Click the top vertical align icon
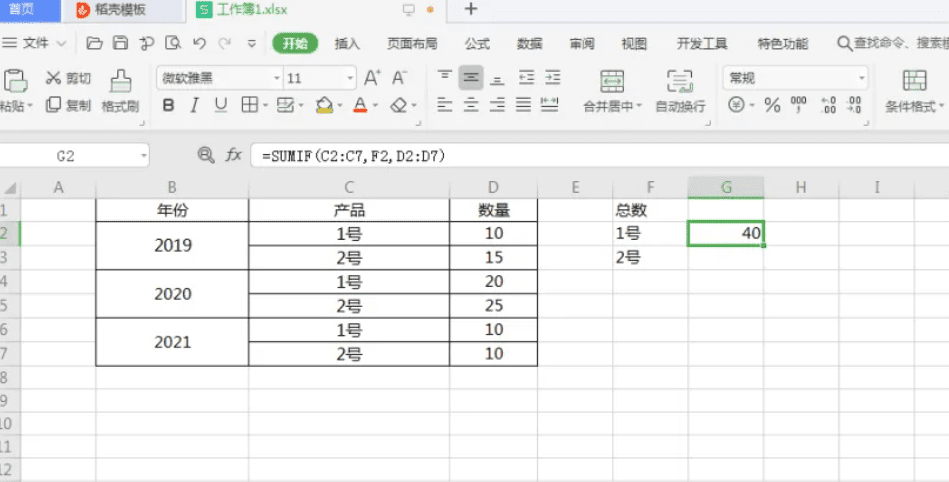Image resolution: width=949 pixels, height=482 pixels. (x=445, y=78)
